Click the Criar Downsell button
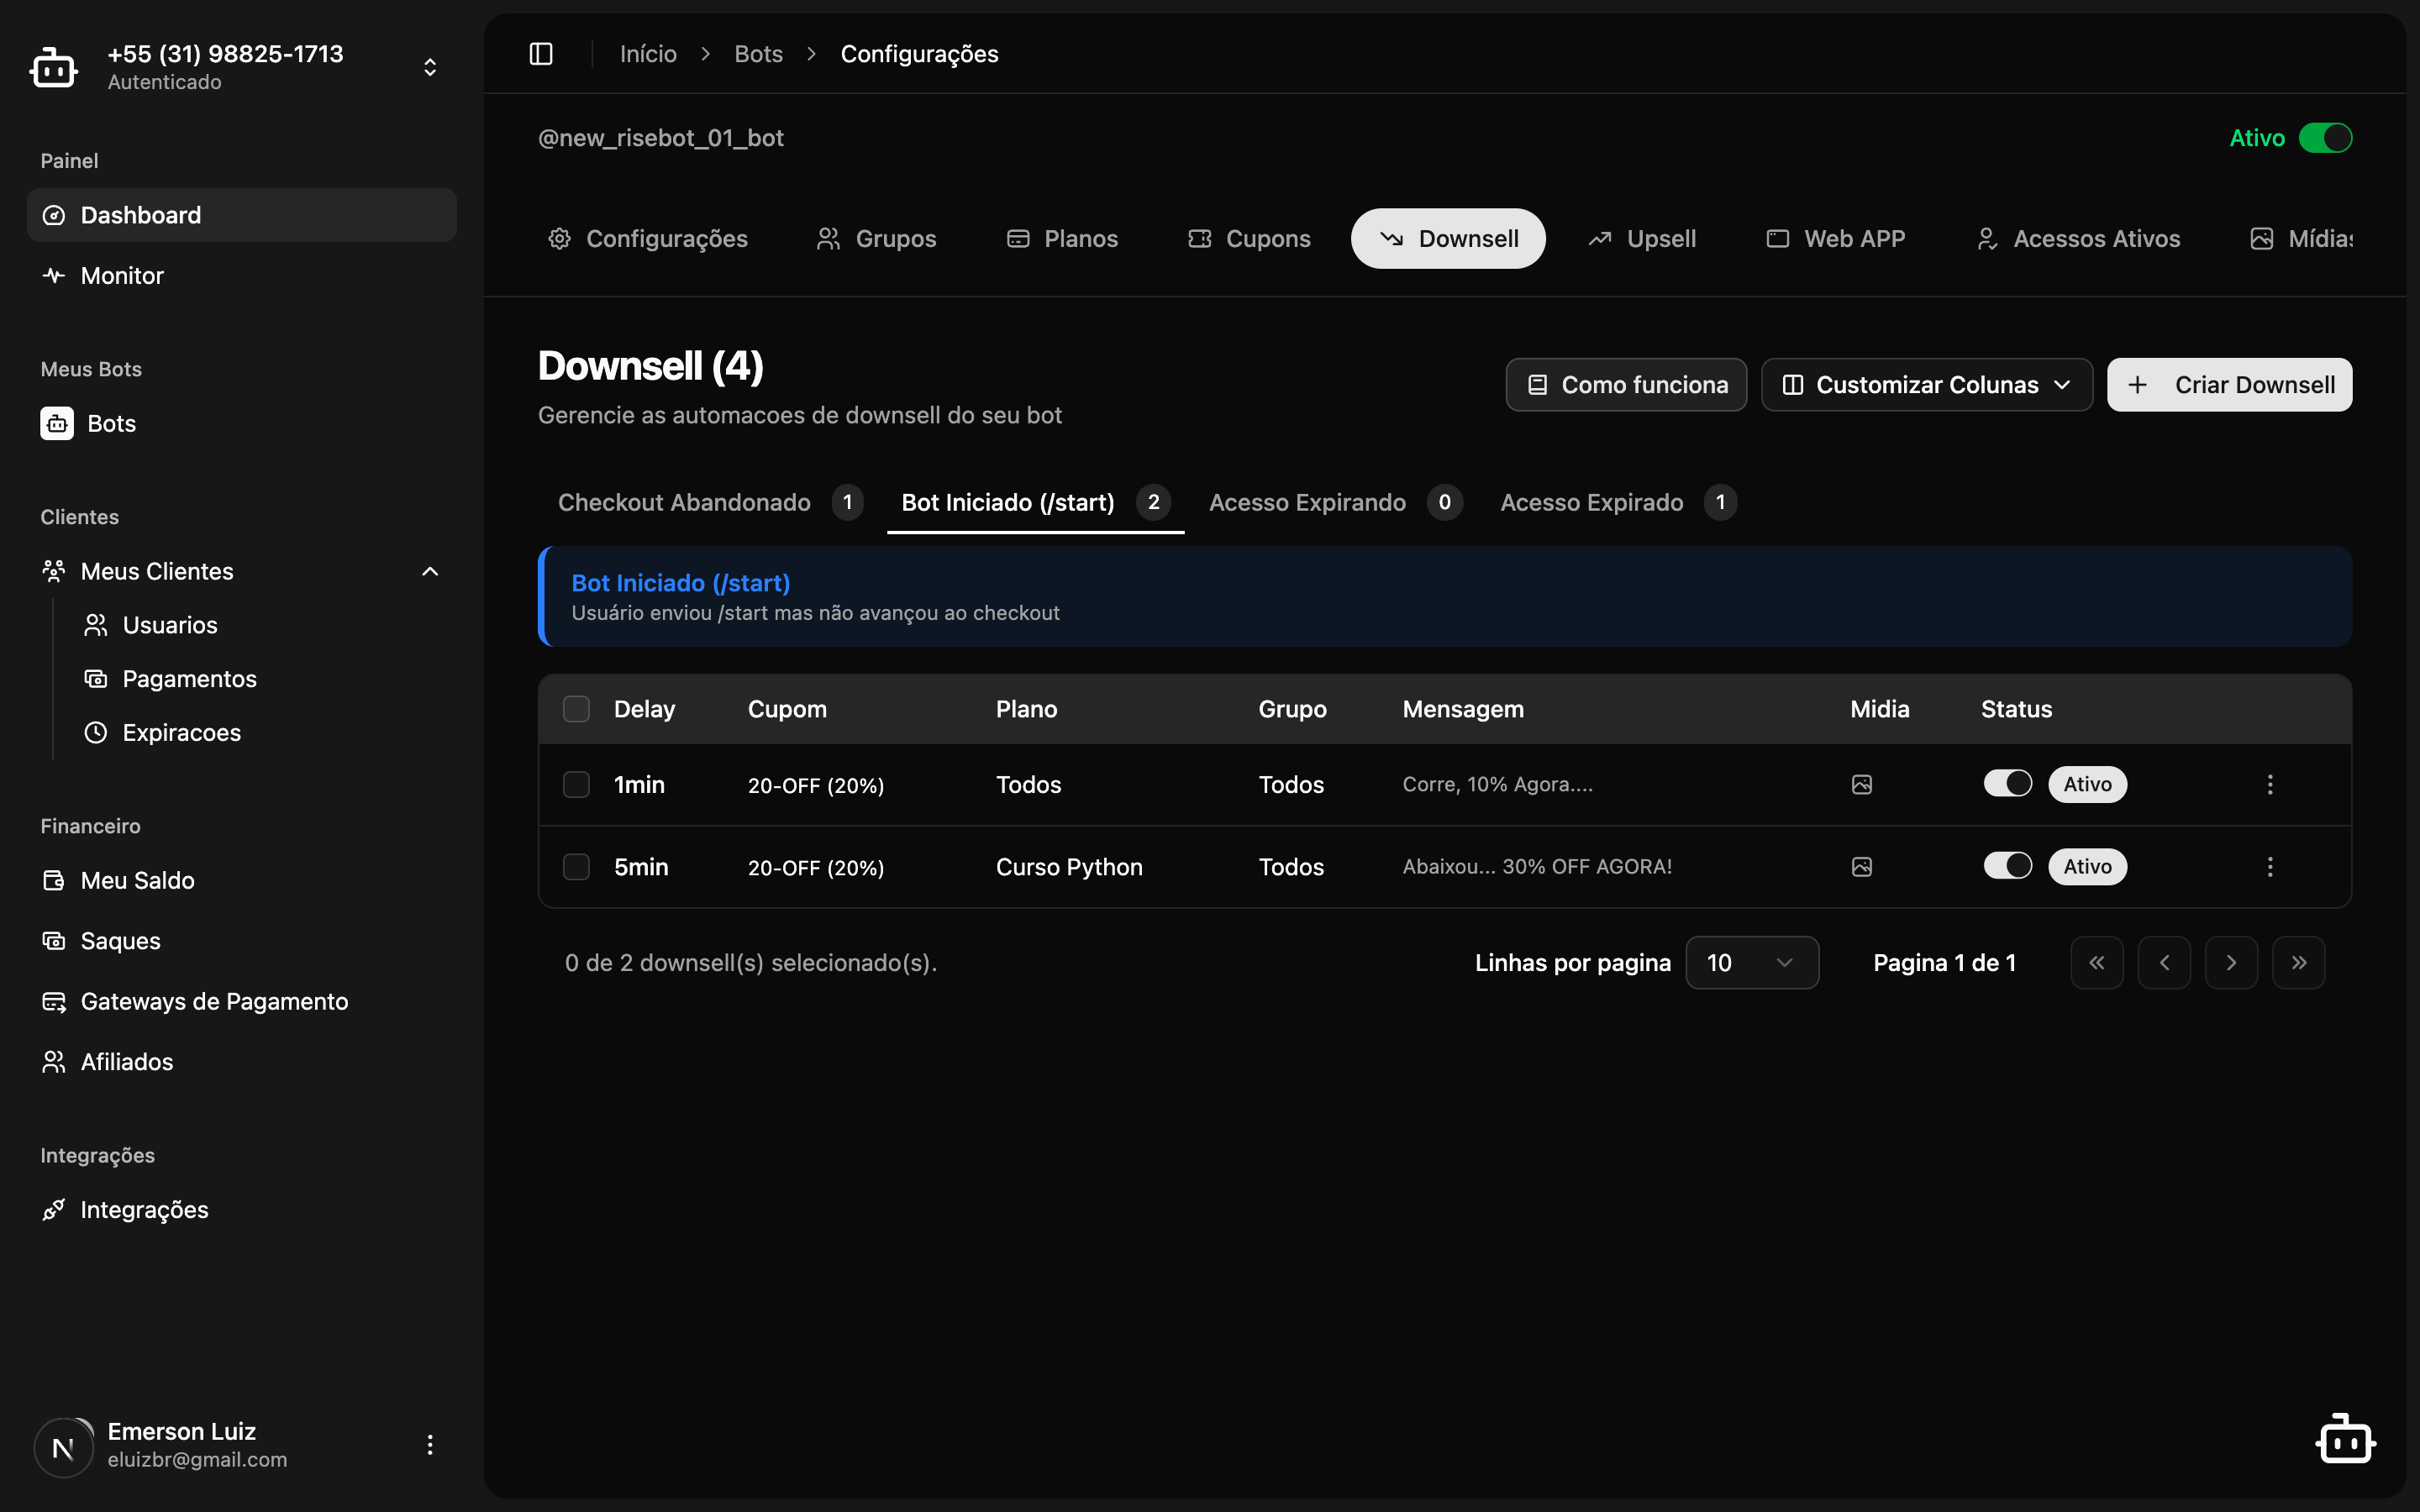 [x=2229, y=385]
